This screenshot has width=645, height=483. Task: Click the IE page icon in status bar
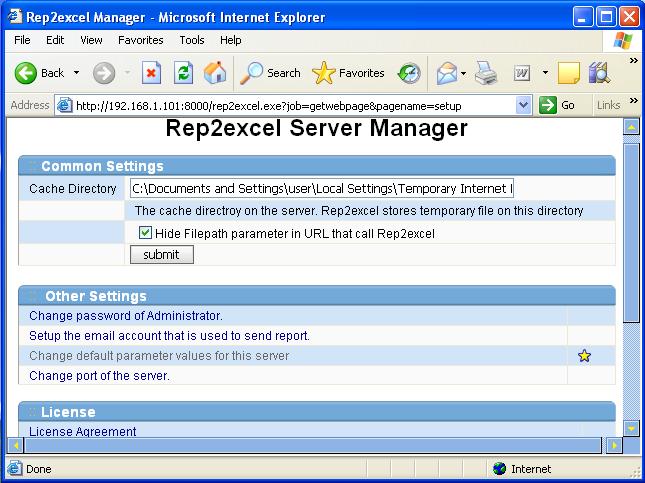15,469
